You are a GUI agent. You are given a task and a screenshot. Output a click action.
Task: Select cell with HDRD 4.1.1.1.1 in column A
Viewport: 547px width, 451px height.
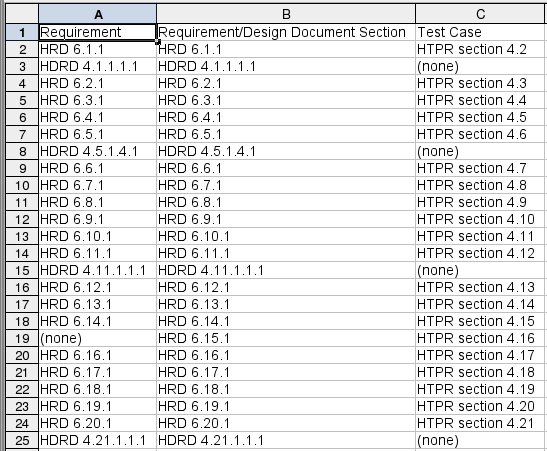(97, 66)
